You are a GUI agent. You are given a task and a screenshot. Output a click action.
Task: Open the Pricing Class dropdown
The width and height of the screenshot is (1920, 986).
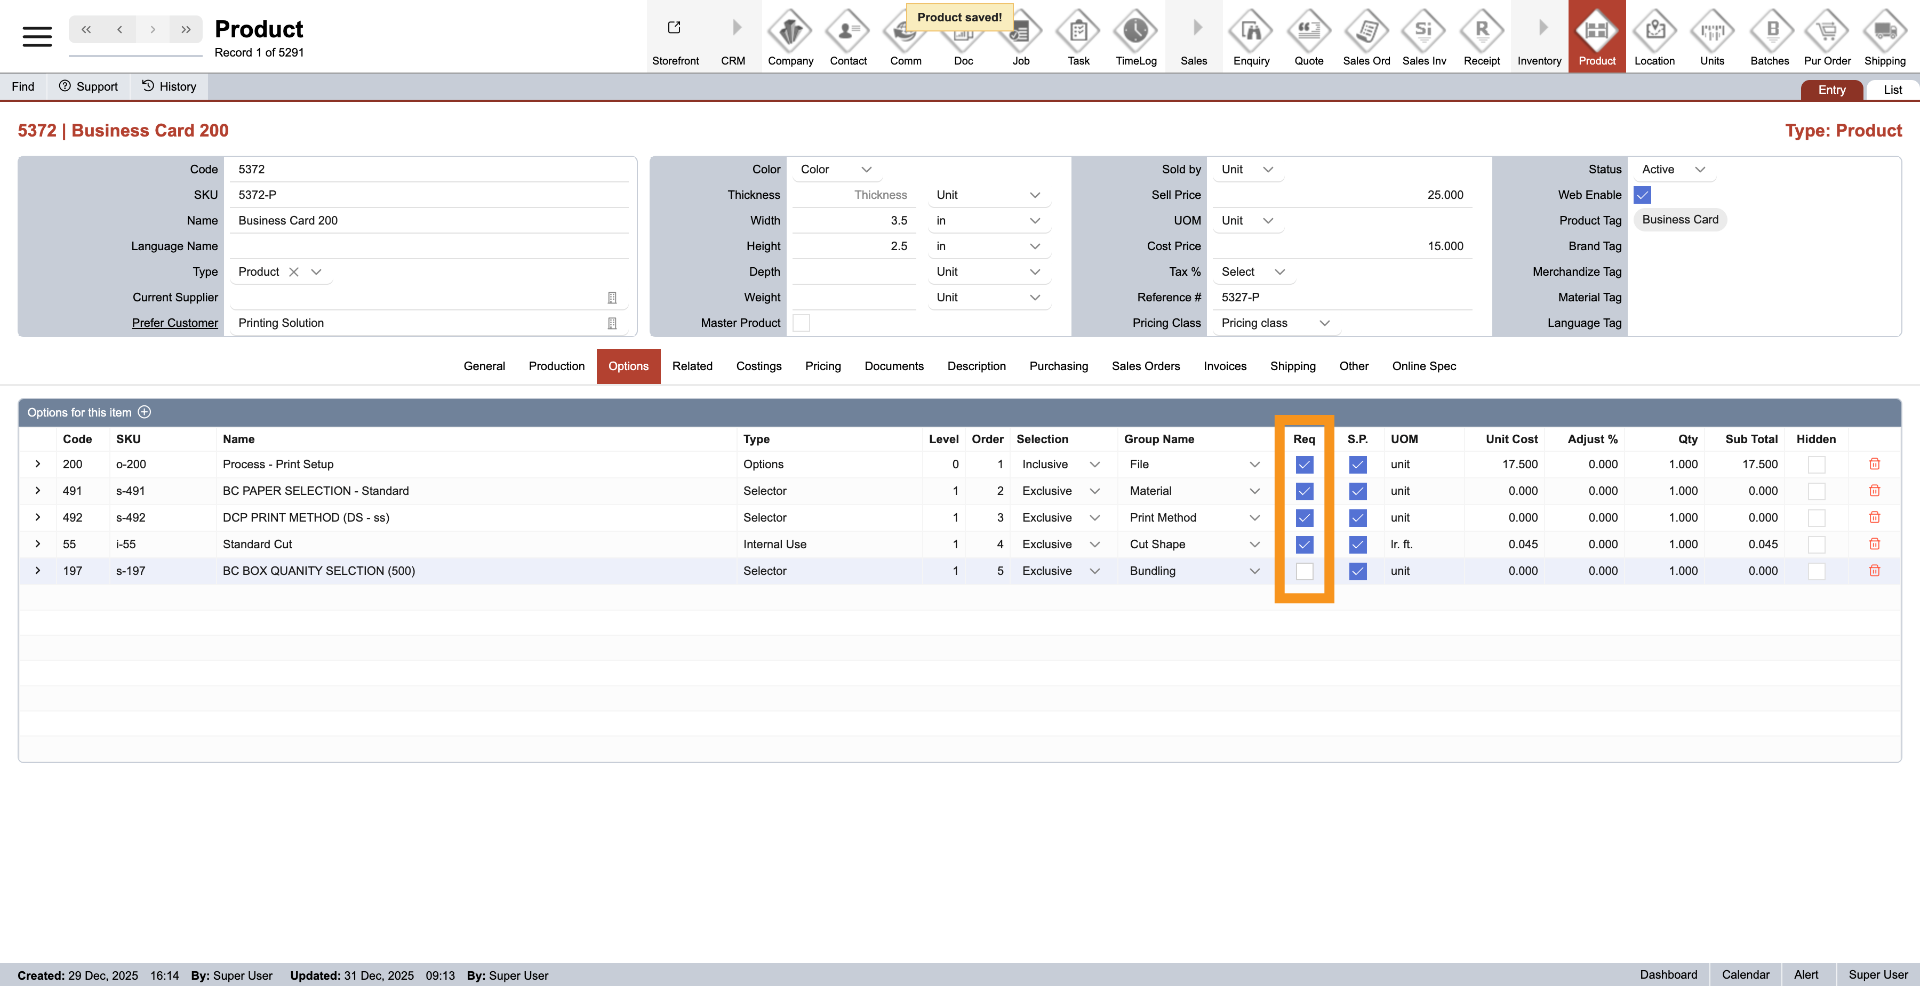(x=1275, y=323)
